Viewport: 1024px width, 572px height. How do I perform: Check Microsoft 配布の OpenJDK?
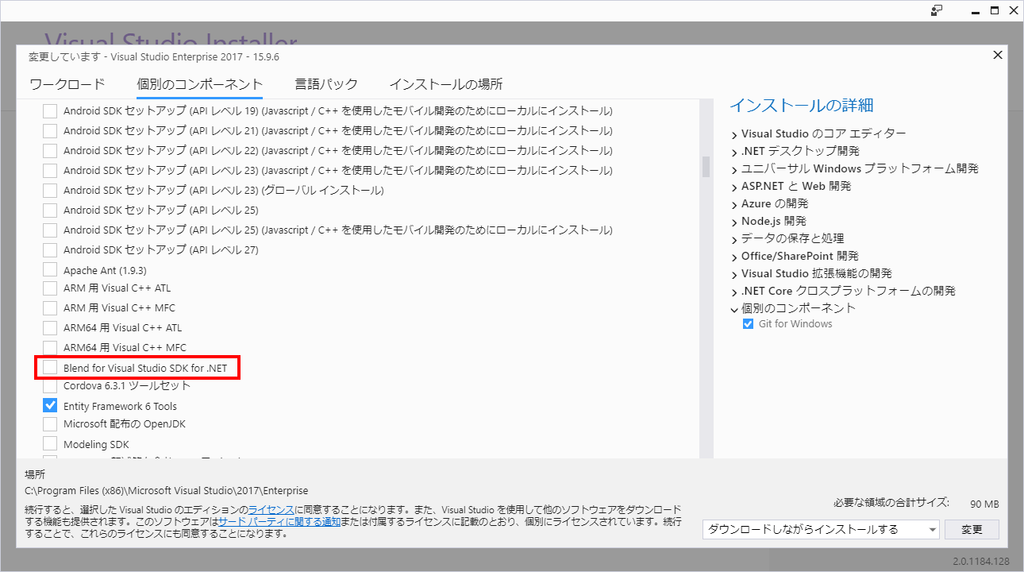point(50,423)
